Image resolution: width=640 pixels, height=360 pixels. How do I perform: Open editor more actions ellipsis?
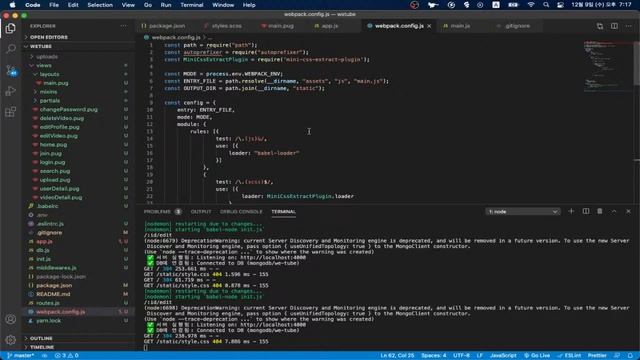tap(629, 26)
